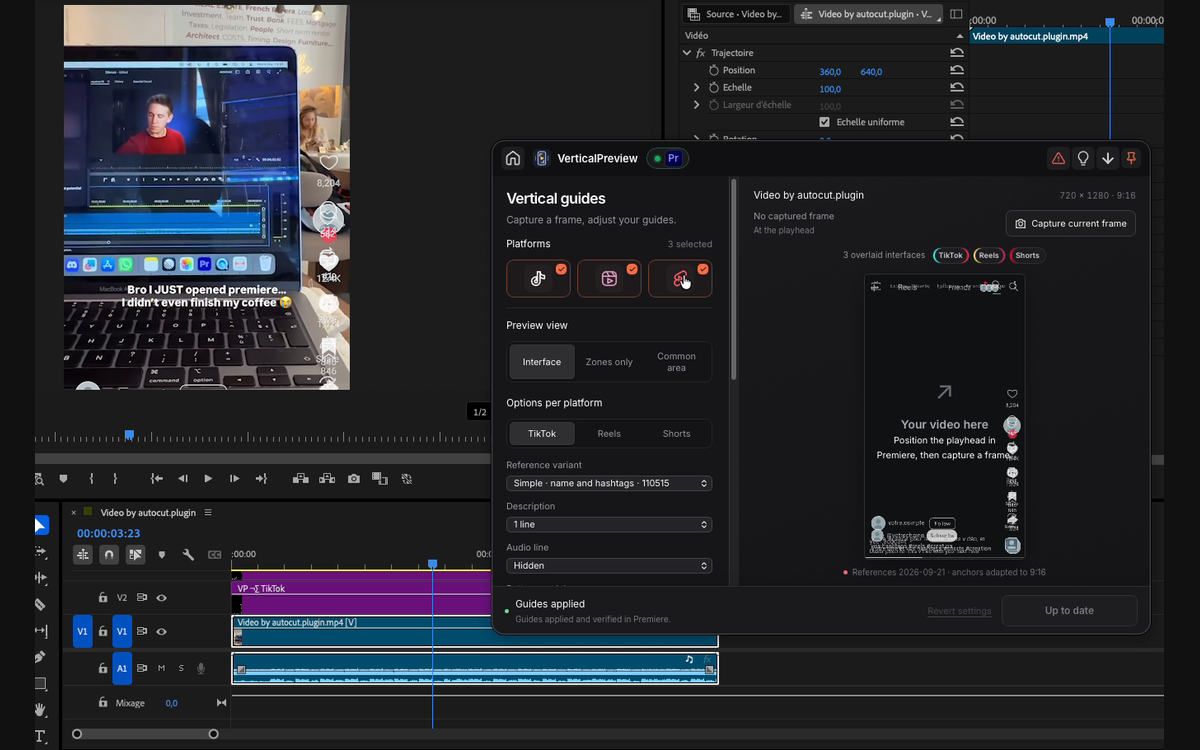1200x750 pixels.
Task: Select the Type tool
Action: point(41,737)
